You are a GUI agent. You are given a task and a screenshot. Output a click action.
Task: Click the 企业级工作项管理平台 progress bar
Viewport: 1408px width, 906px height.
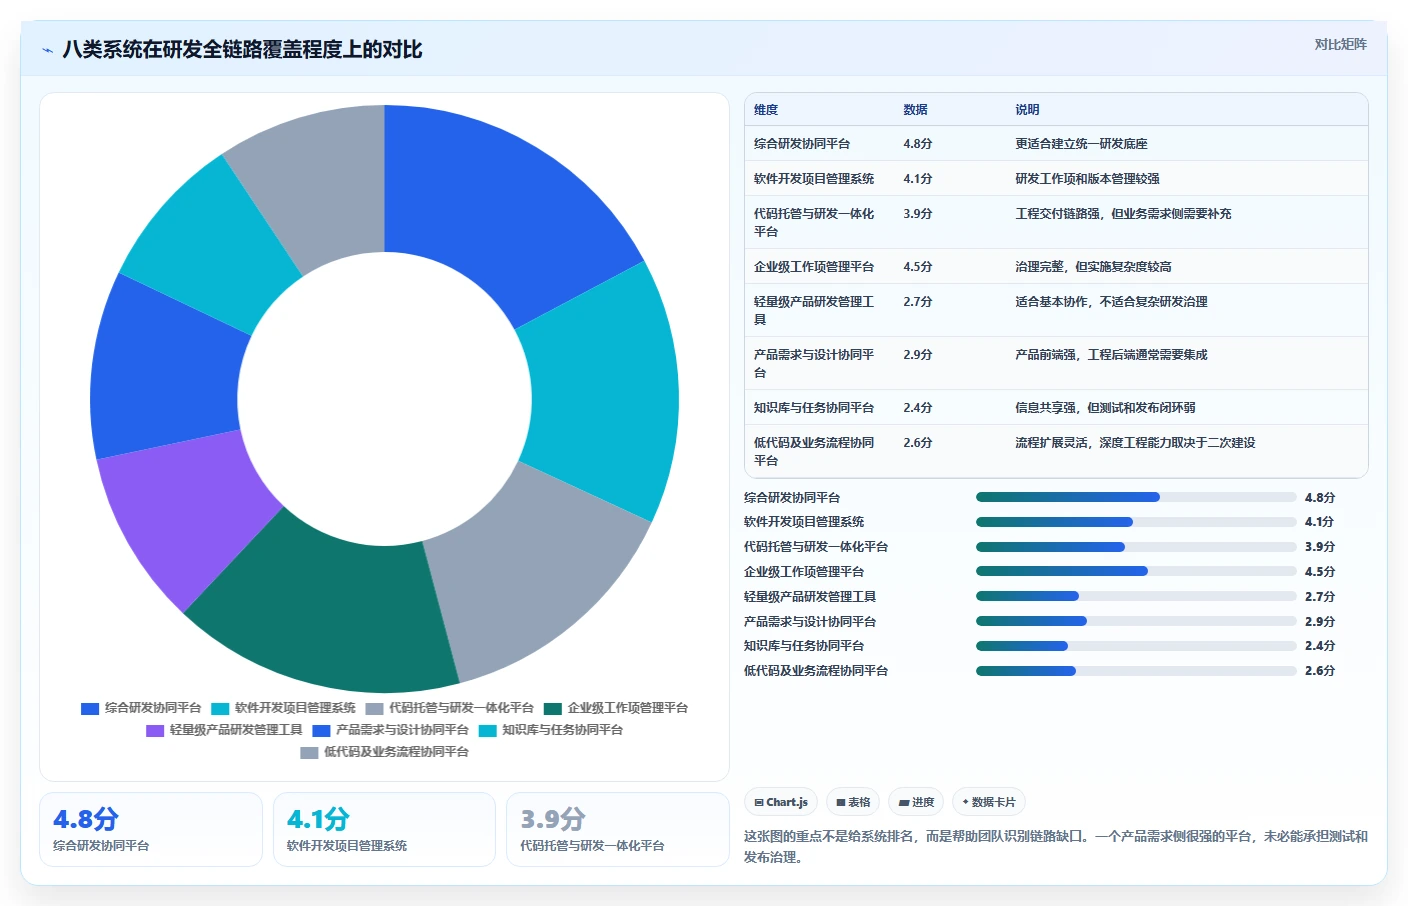click(1136, 571)
